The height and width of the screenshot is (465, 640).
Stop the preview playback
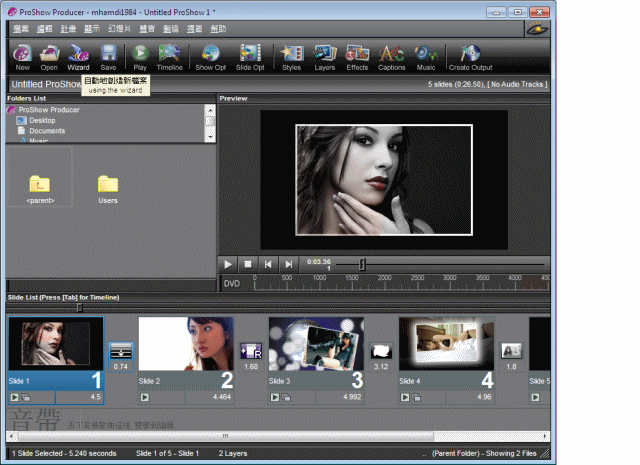(248, 265)
